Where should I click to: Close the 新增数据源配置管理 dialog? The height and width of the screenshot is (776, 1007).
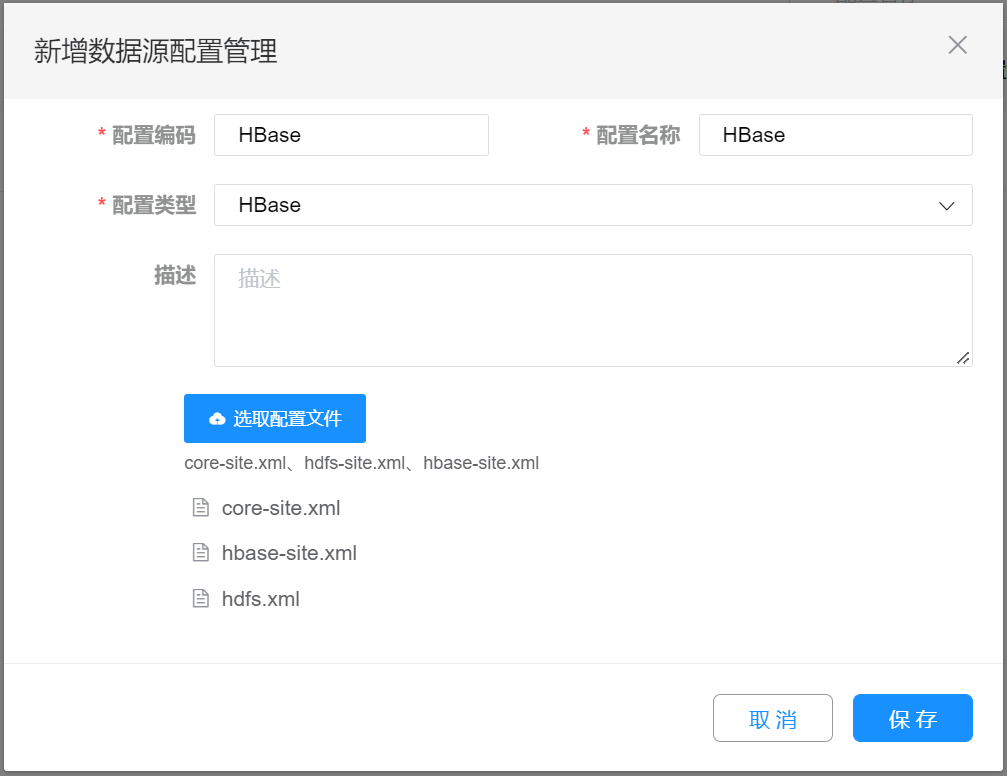coord(957,45)
